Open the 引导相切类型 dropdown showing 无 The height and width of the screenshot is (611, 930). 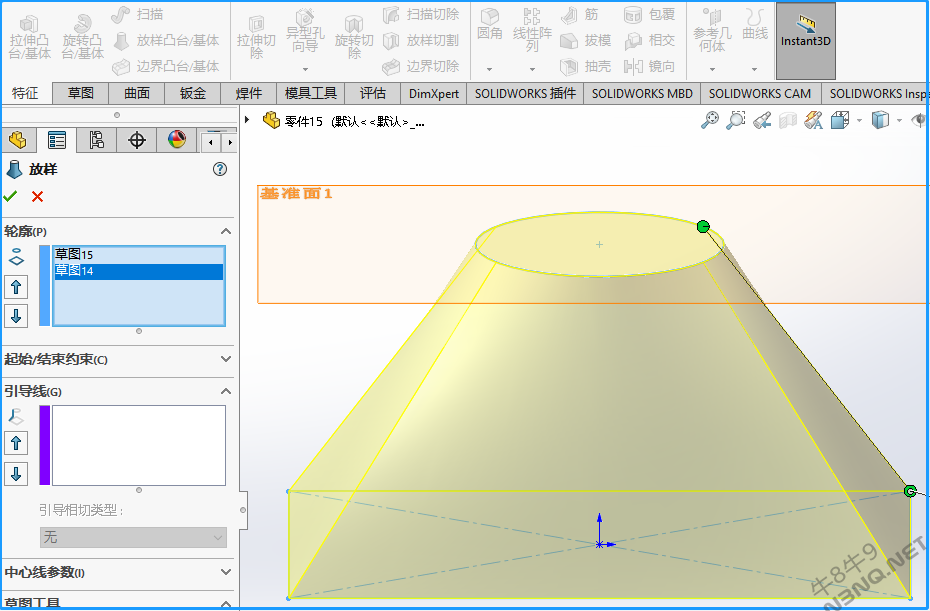point(133,537)
